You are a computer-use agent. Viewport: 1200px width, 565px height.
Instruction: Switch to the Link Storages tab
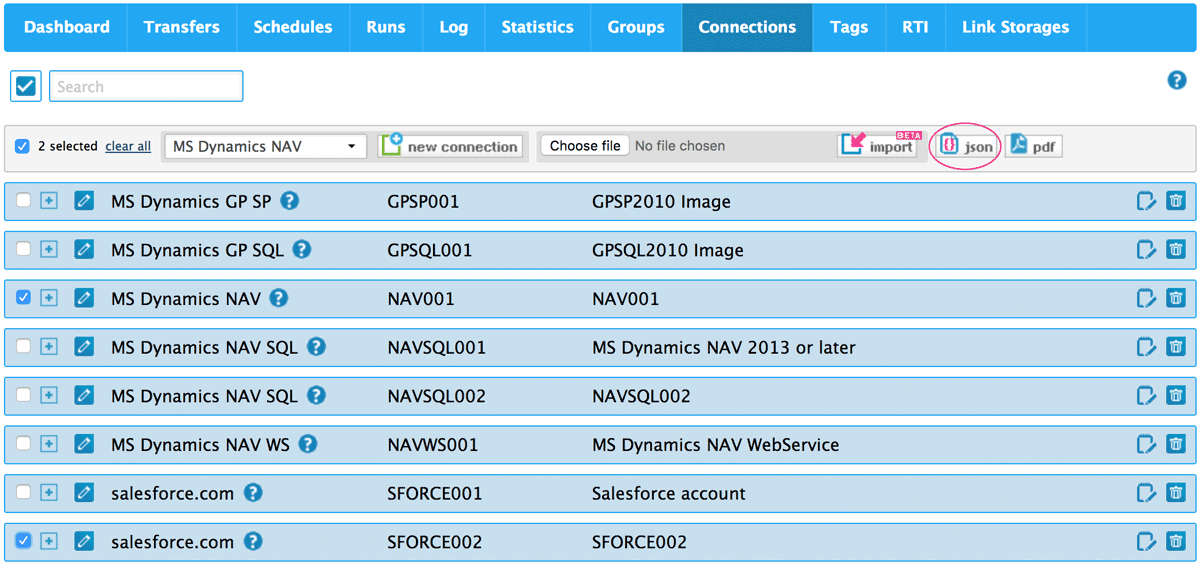pyautogui.click(x=1015, y=27)
